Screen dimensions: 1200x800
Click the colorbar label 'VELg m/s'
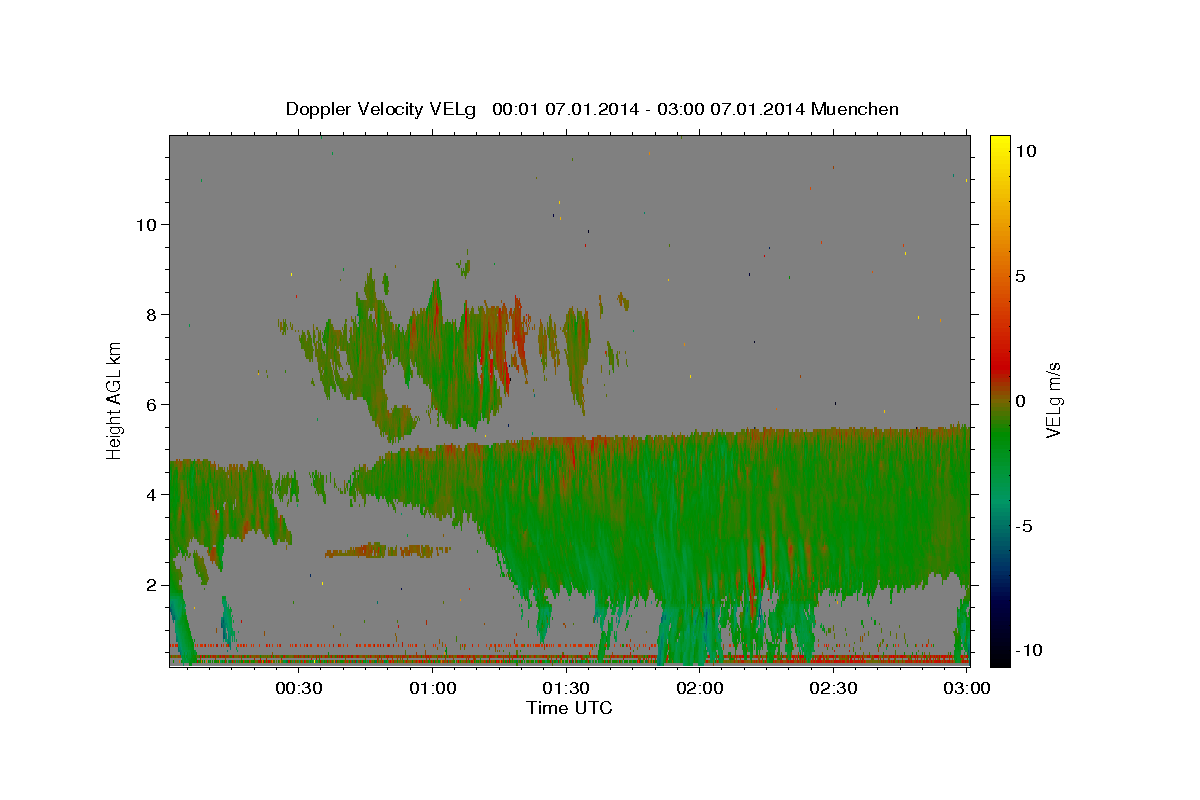pos(1053,400)
